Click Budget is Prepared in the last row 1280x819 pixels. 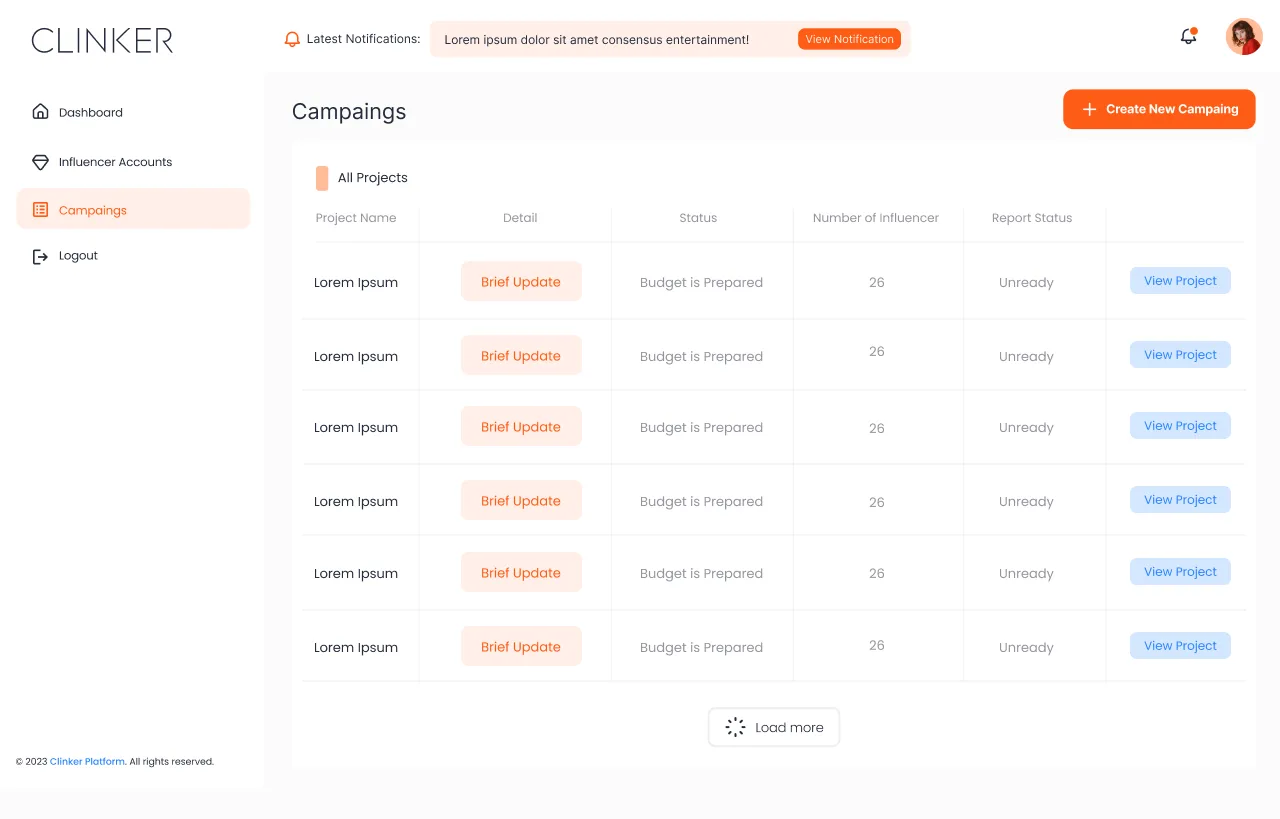coord(701,648)
